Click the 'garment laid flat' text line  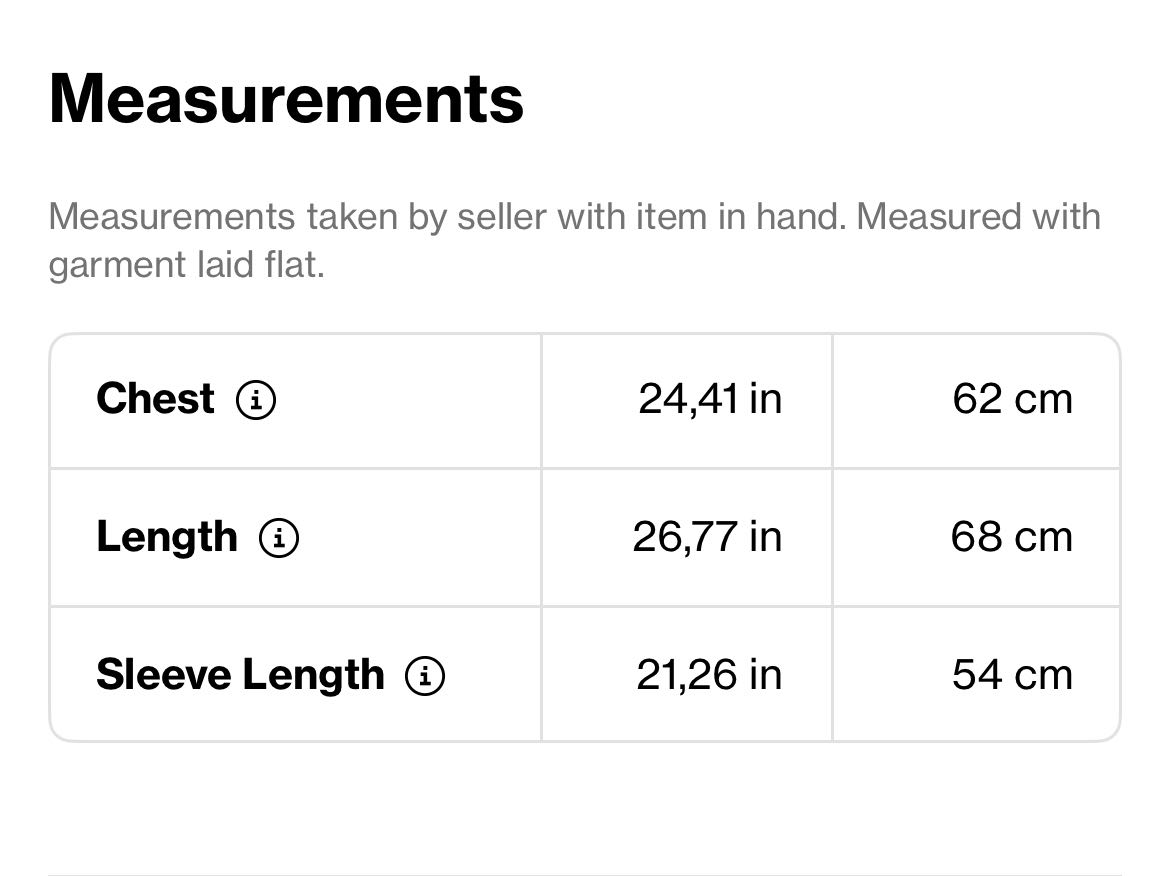(187, 265)
